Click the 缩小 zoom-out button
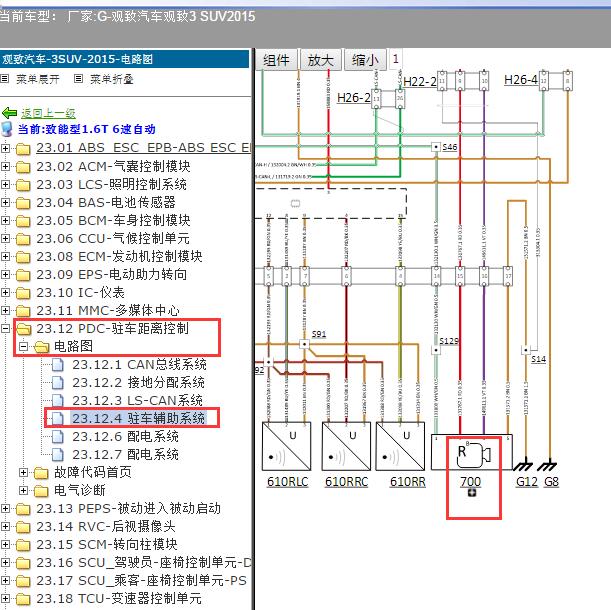Screen dimensions: 611x610 point(365,60)
